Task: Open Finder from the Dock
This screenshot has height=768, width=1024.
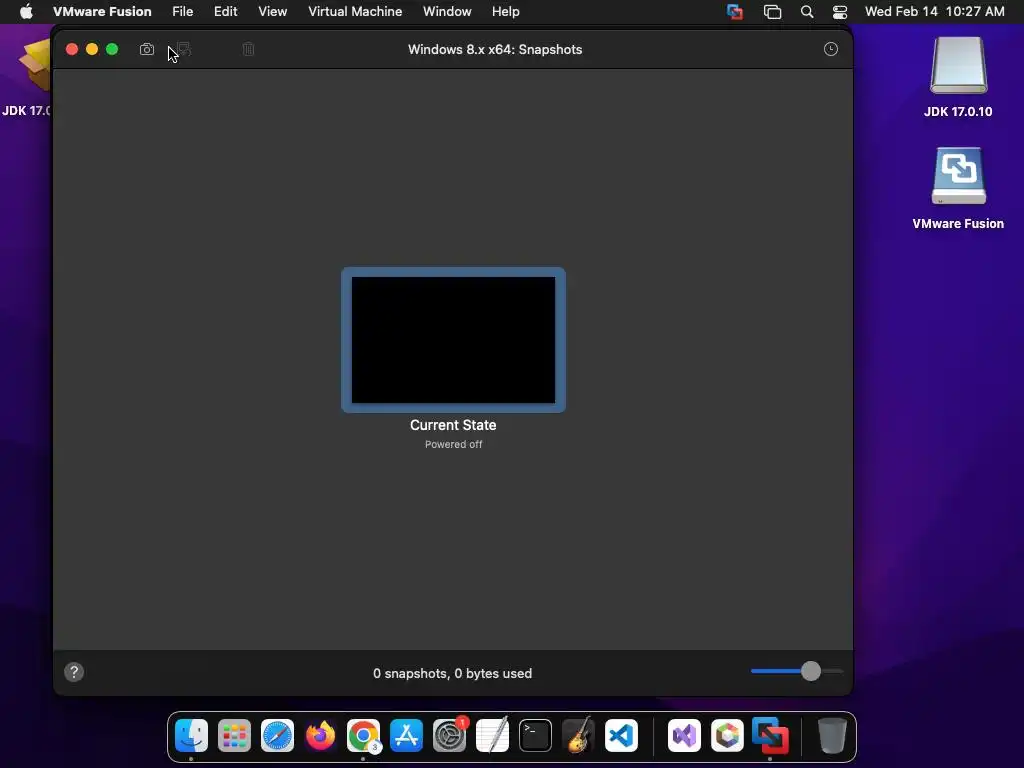Action: pos(191,736)
